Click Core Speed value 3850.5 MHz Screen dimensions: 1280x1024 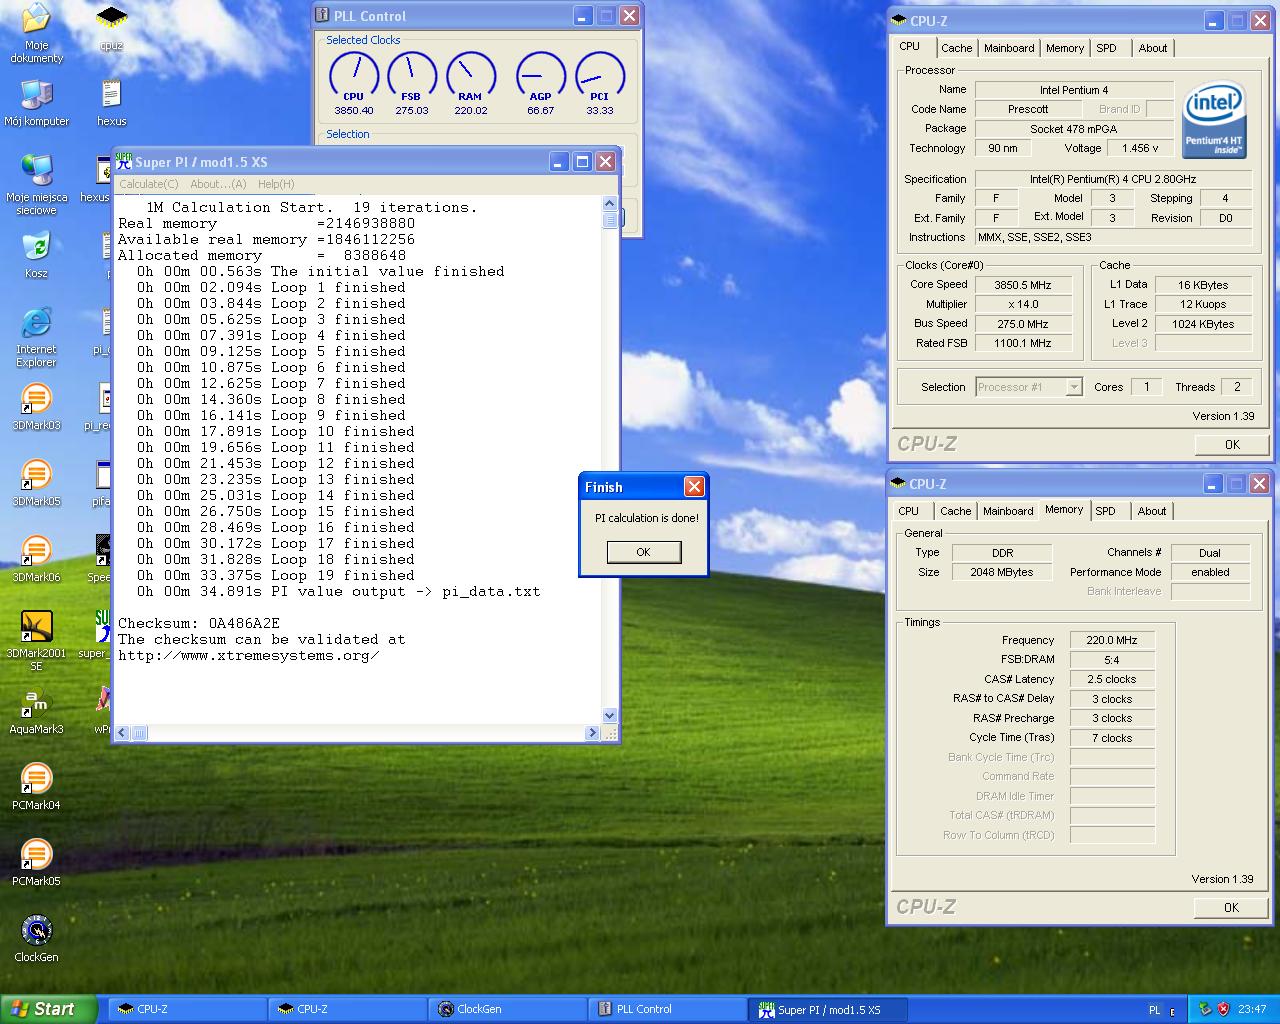1023,285
